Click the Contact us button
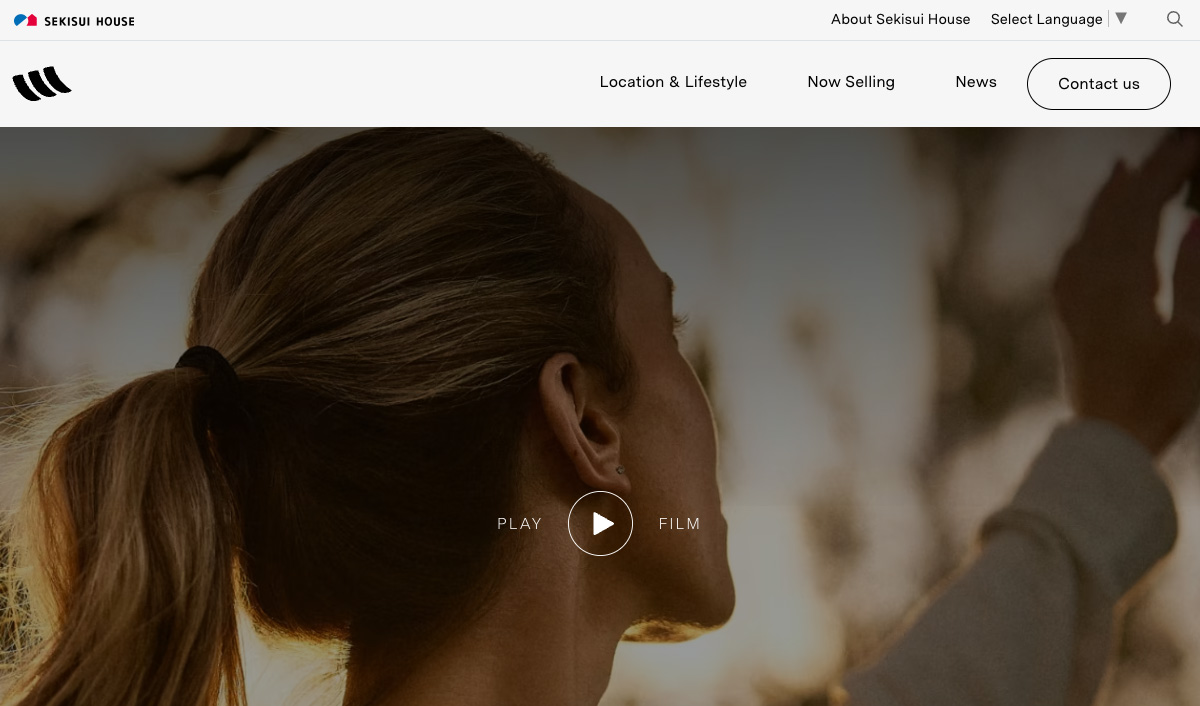 click(x=1098, y=84)
